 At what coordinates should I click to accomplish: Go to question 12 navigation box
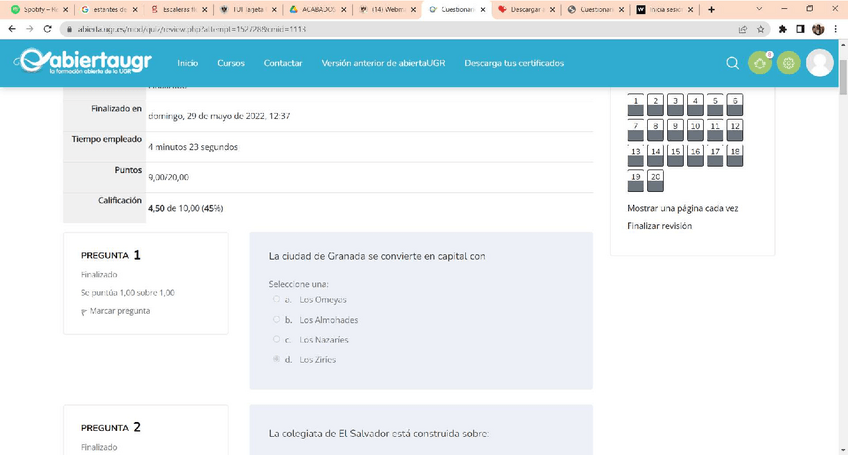pos(735,130)
